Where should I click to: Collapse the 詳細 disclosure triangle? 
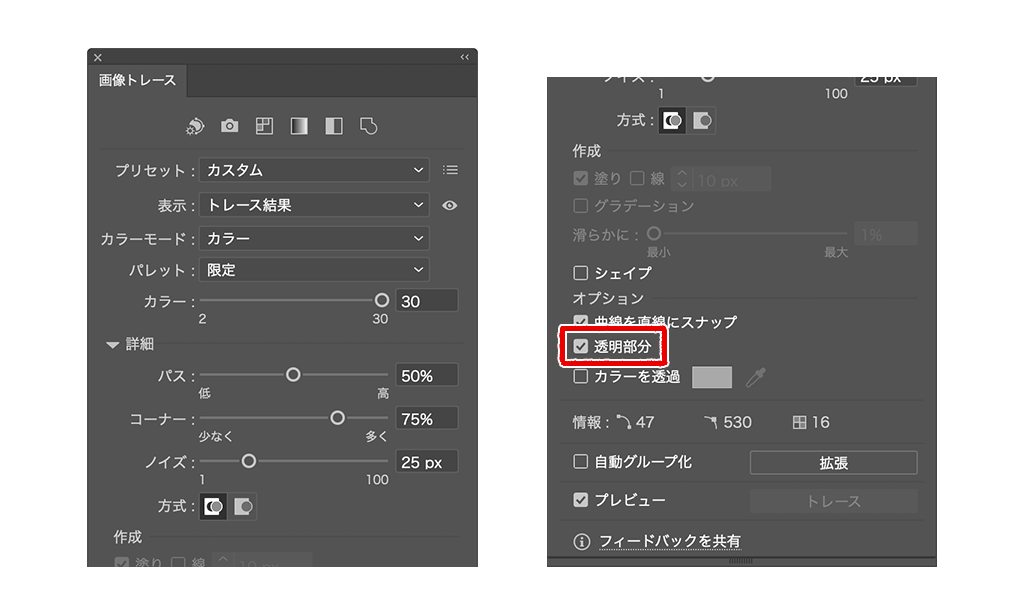point(112,345)
